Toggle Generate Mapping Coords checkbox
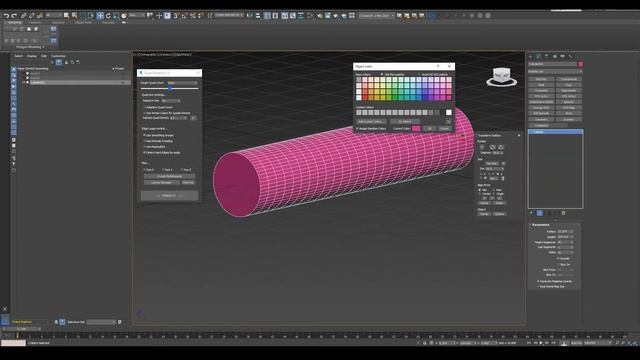 (x=538, y=281)
